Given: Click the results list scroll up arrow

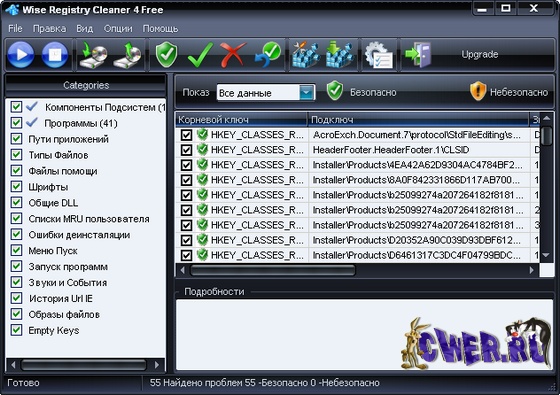Looking at the screenshot, I should 546,118.
